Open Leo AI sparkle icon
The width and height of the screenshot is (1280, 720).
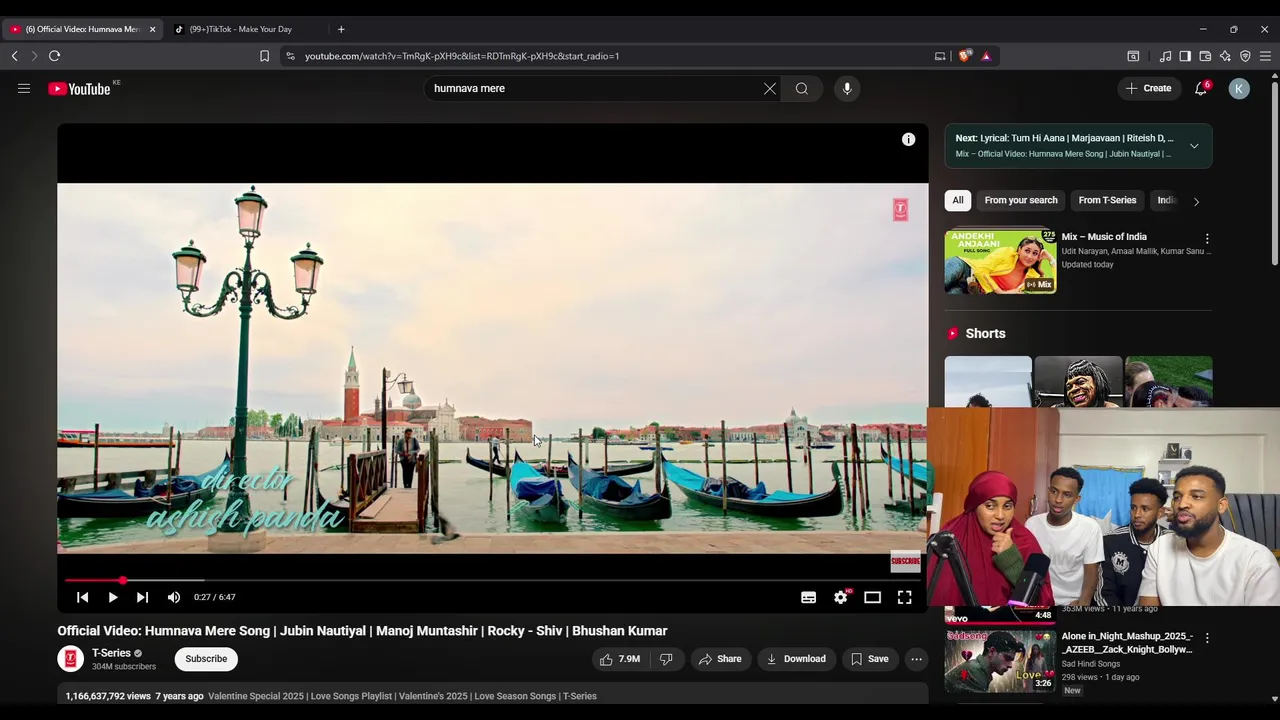coord(1225,56)
